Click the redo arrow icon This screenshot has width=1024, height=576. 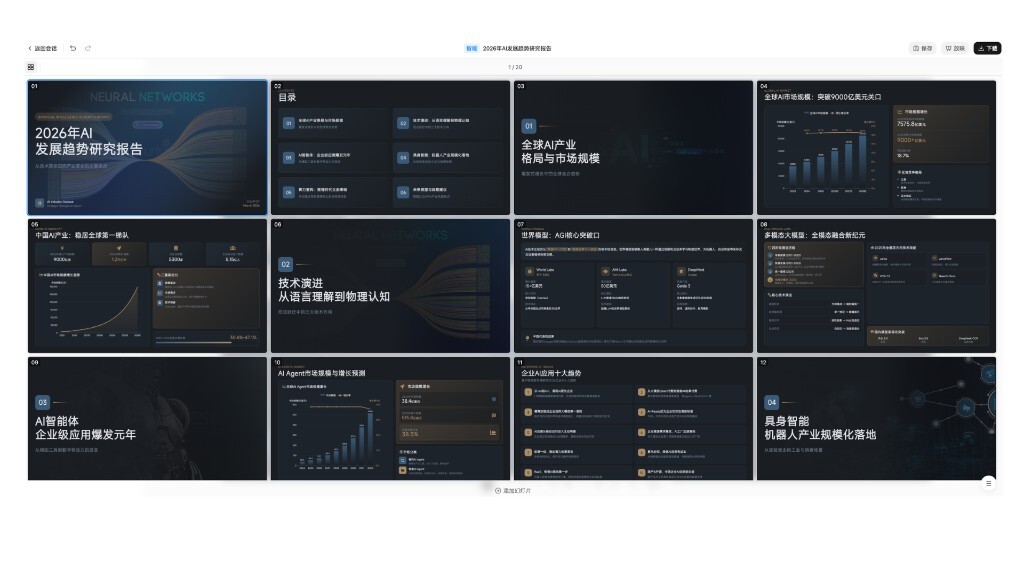(88, 48)
